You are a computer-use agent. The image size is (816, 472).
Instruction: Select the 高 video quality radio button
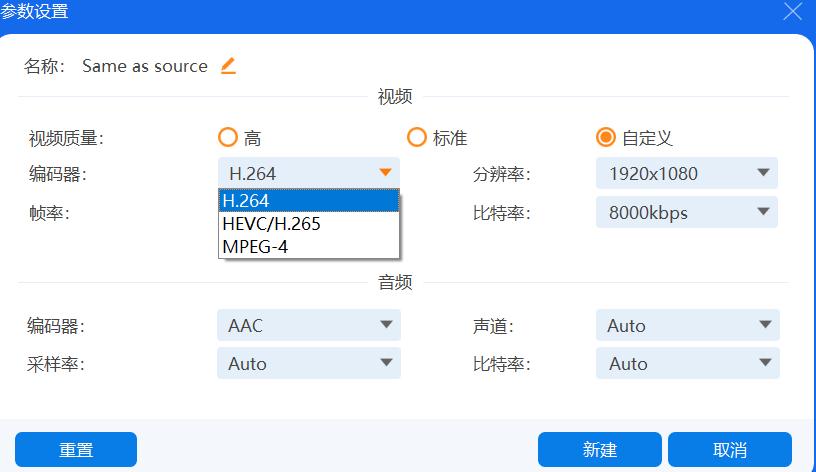[227, 137]
